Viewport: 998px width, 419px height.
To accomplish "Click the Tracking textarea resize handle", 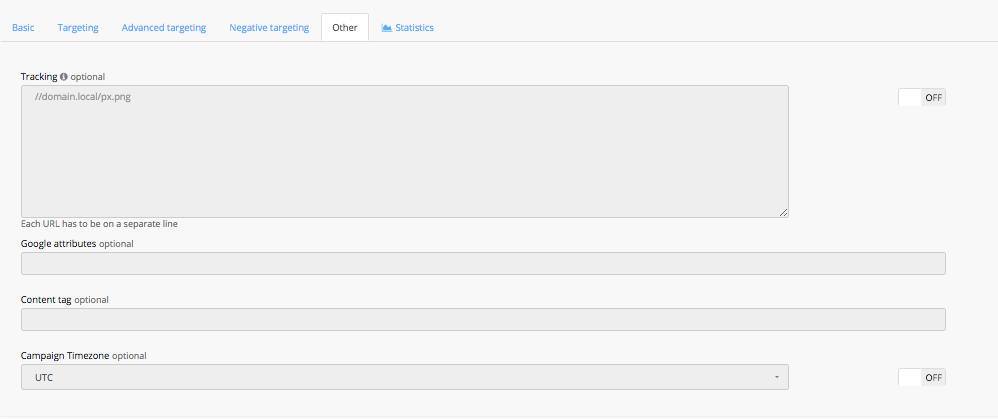I will point(783,212).
